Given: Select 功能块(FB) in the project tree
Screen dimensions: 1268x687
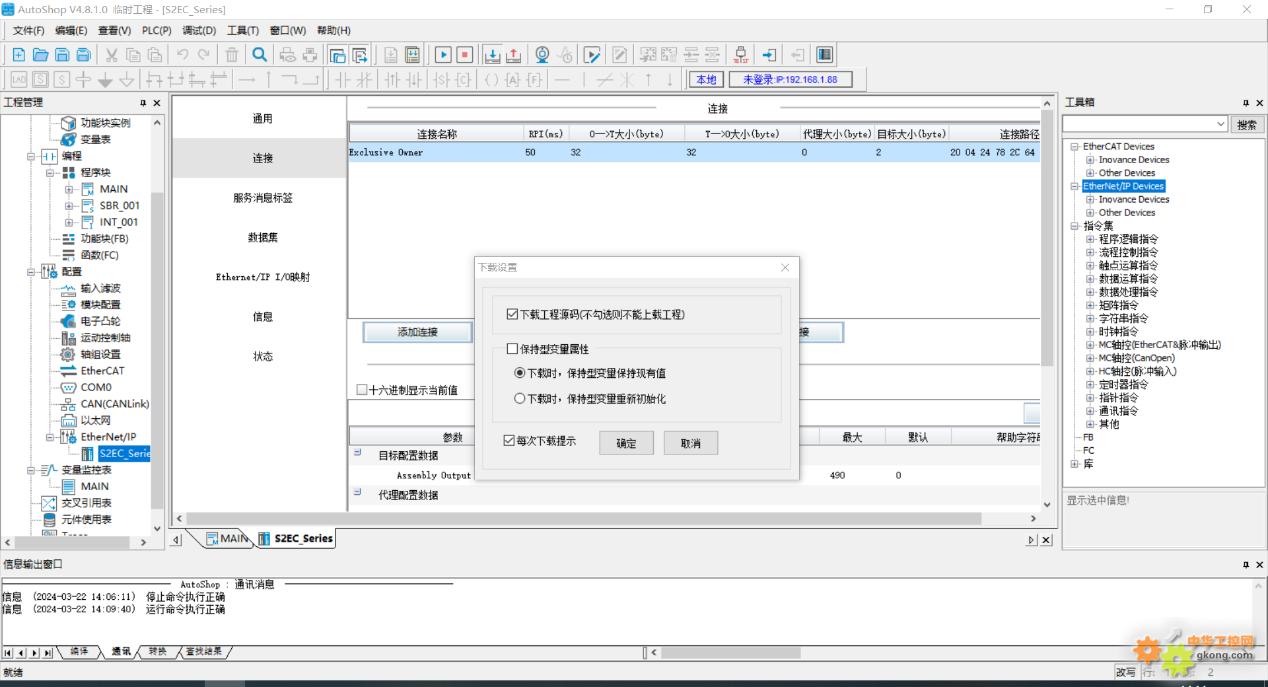Looking at the screenshot, I should pyautogui.click(x=104, y=239).
